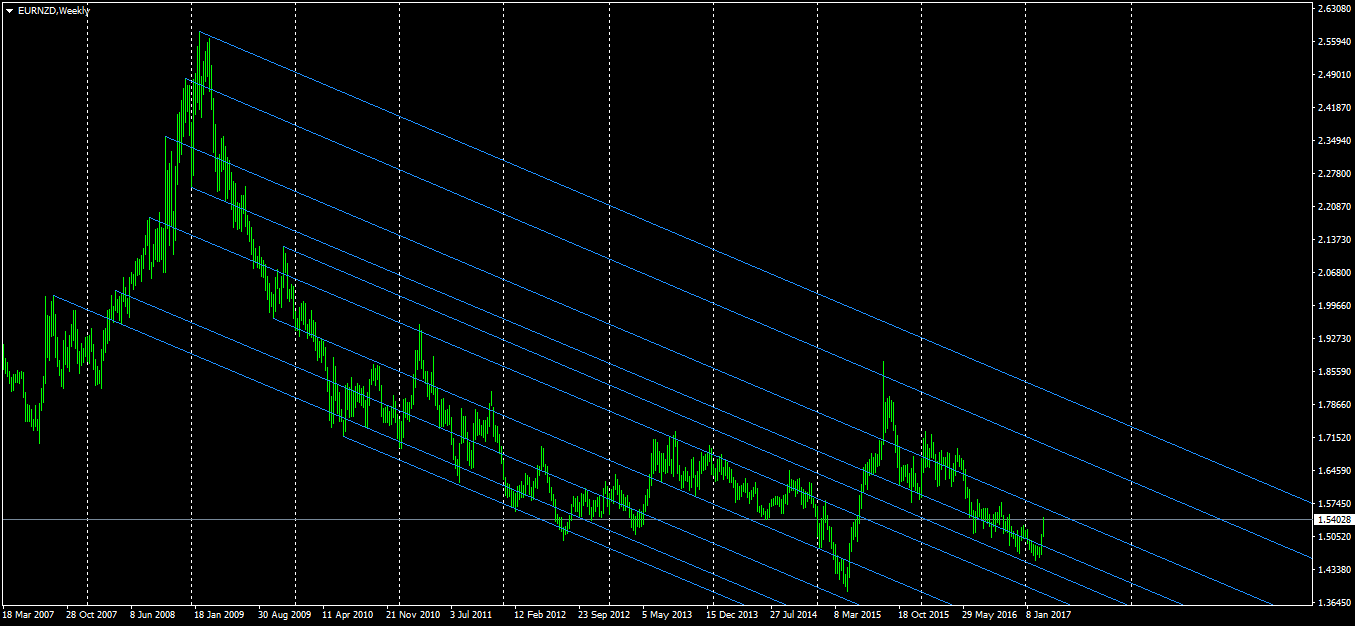Click the 1.64590 price scale label
This screenshot has height=626, width=1355.
coord(1335,471)
